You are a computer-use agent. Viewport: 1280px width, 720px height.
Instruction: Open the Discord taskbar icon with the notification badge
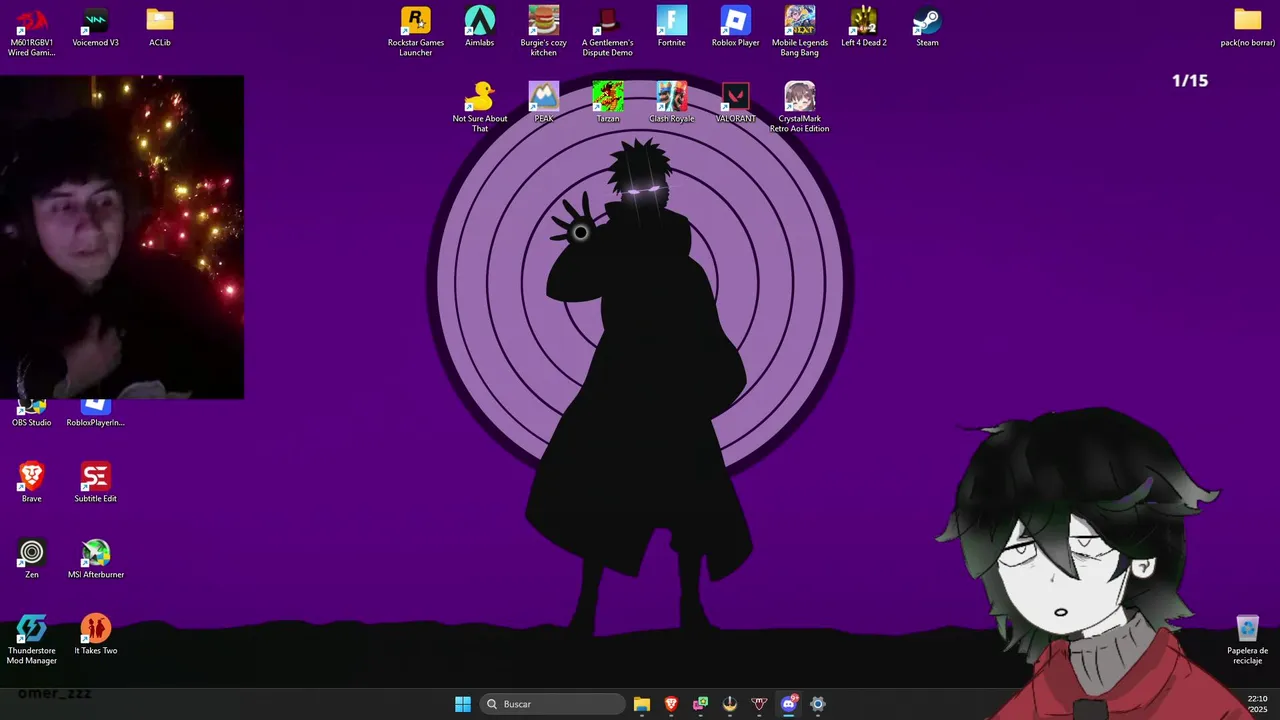(789, 704)
